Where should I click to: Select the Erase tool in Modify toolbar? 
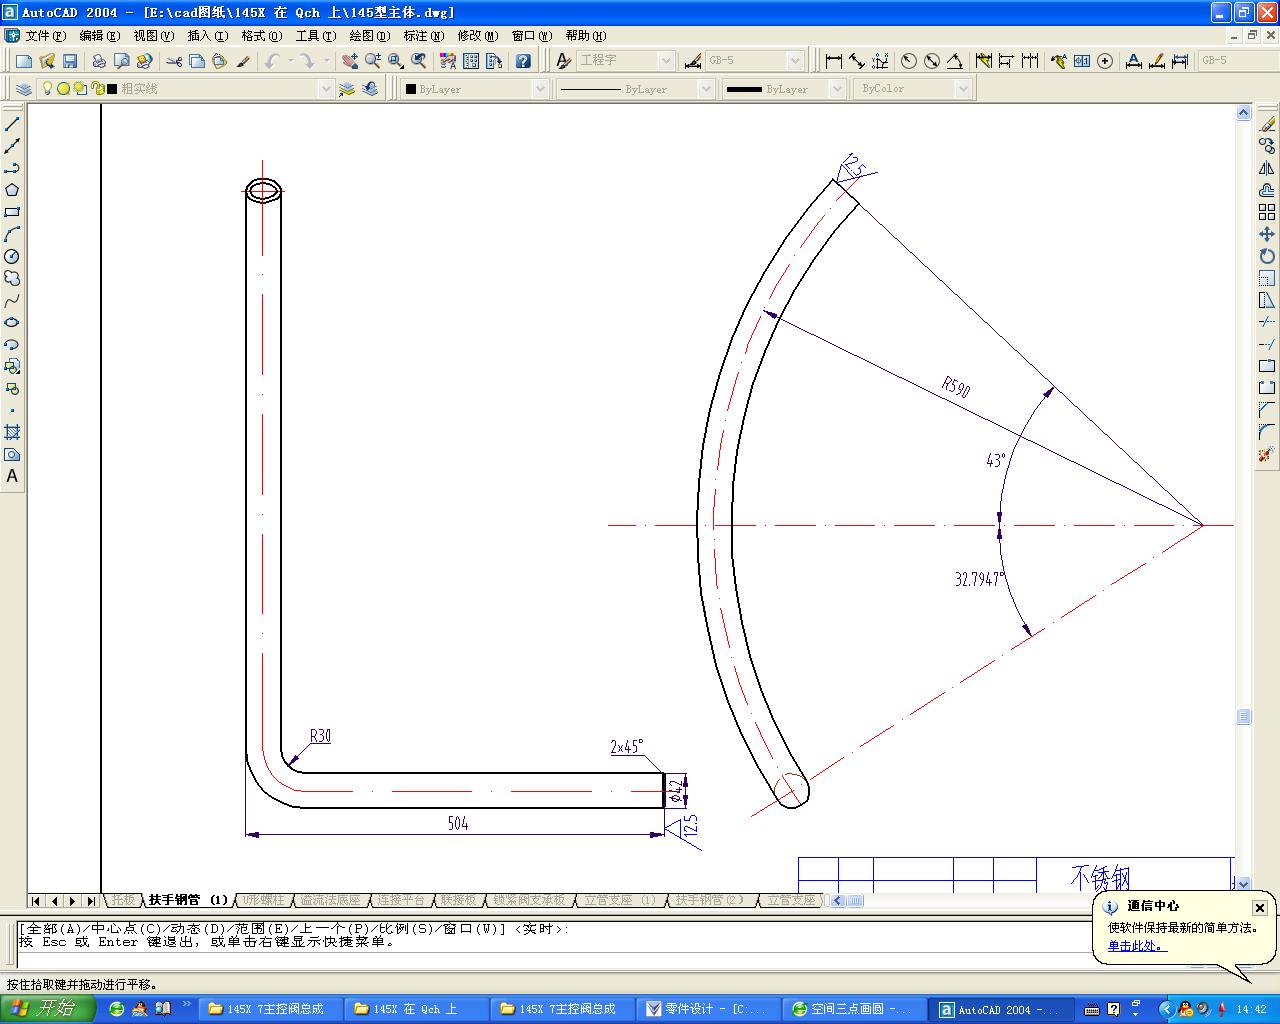[1267, 124]
